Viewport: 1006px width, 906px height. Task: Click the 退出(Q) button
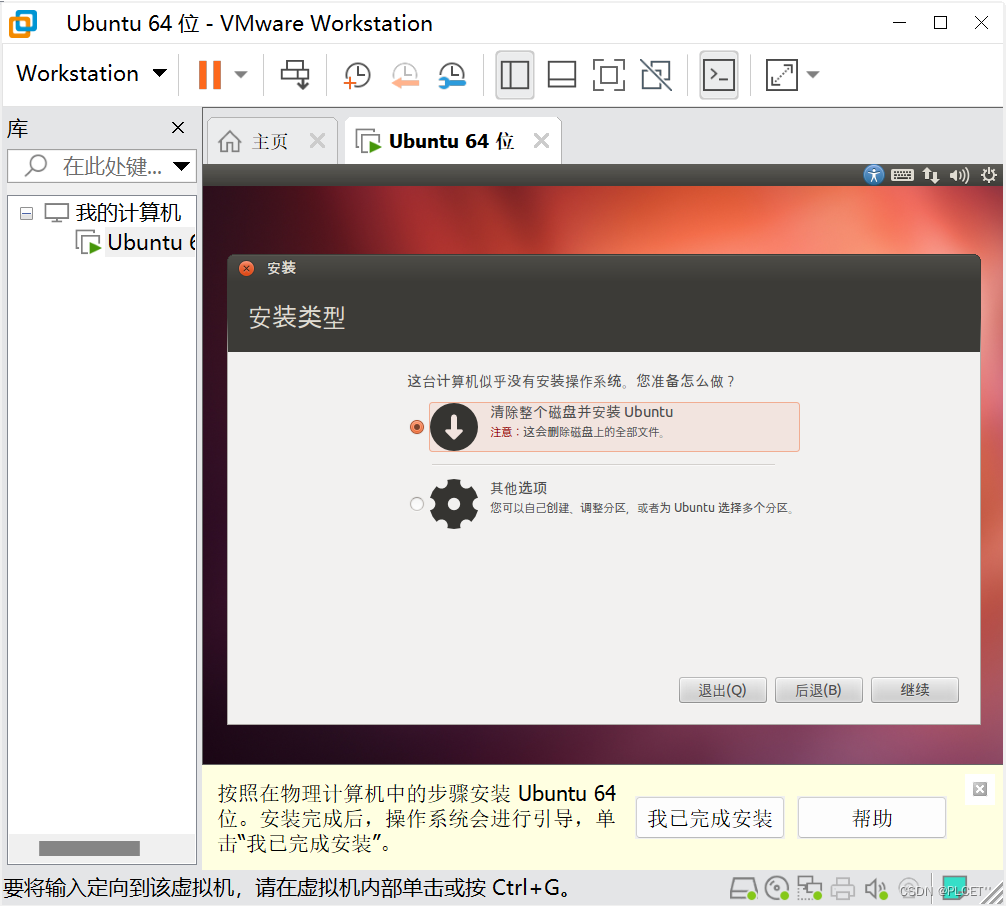pyautogui.click(x=722, y=690)
